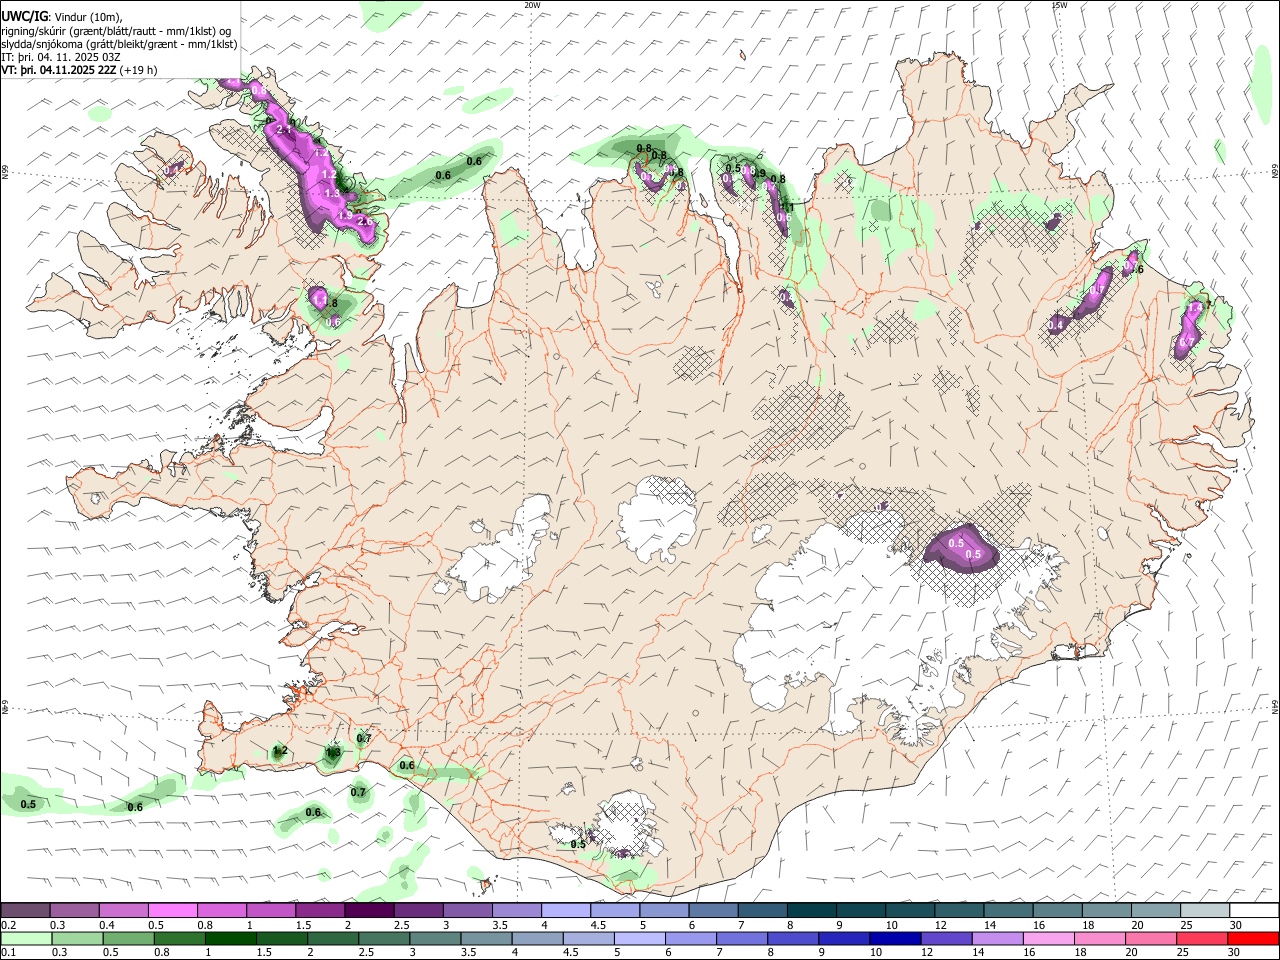This screenshot has height=960, width=1280.
Task: Click the 'UWC/IG: Vindur (10m),' title text
Action: tap(61, 16)
